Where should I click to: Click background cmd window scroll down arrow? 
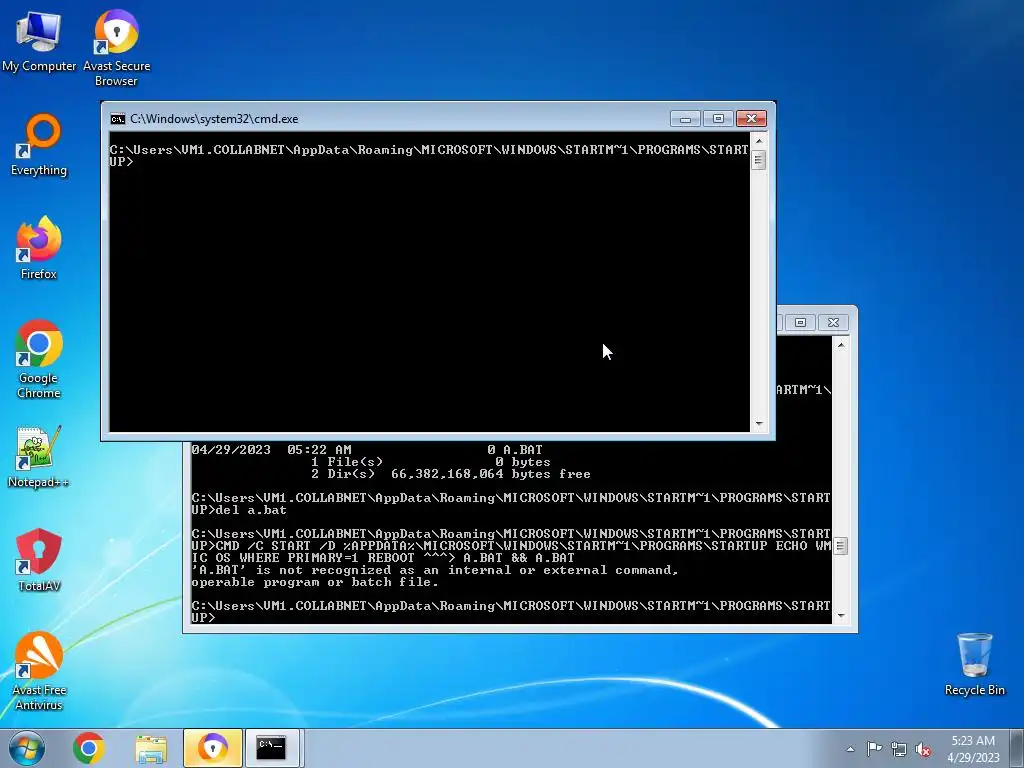[x=841, y=616]
